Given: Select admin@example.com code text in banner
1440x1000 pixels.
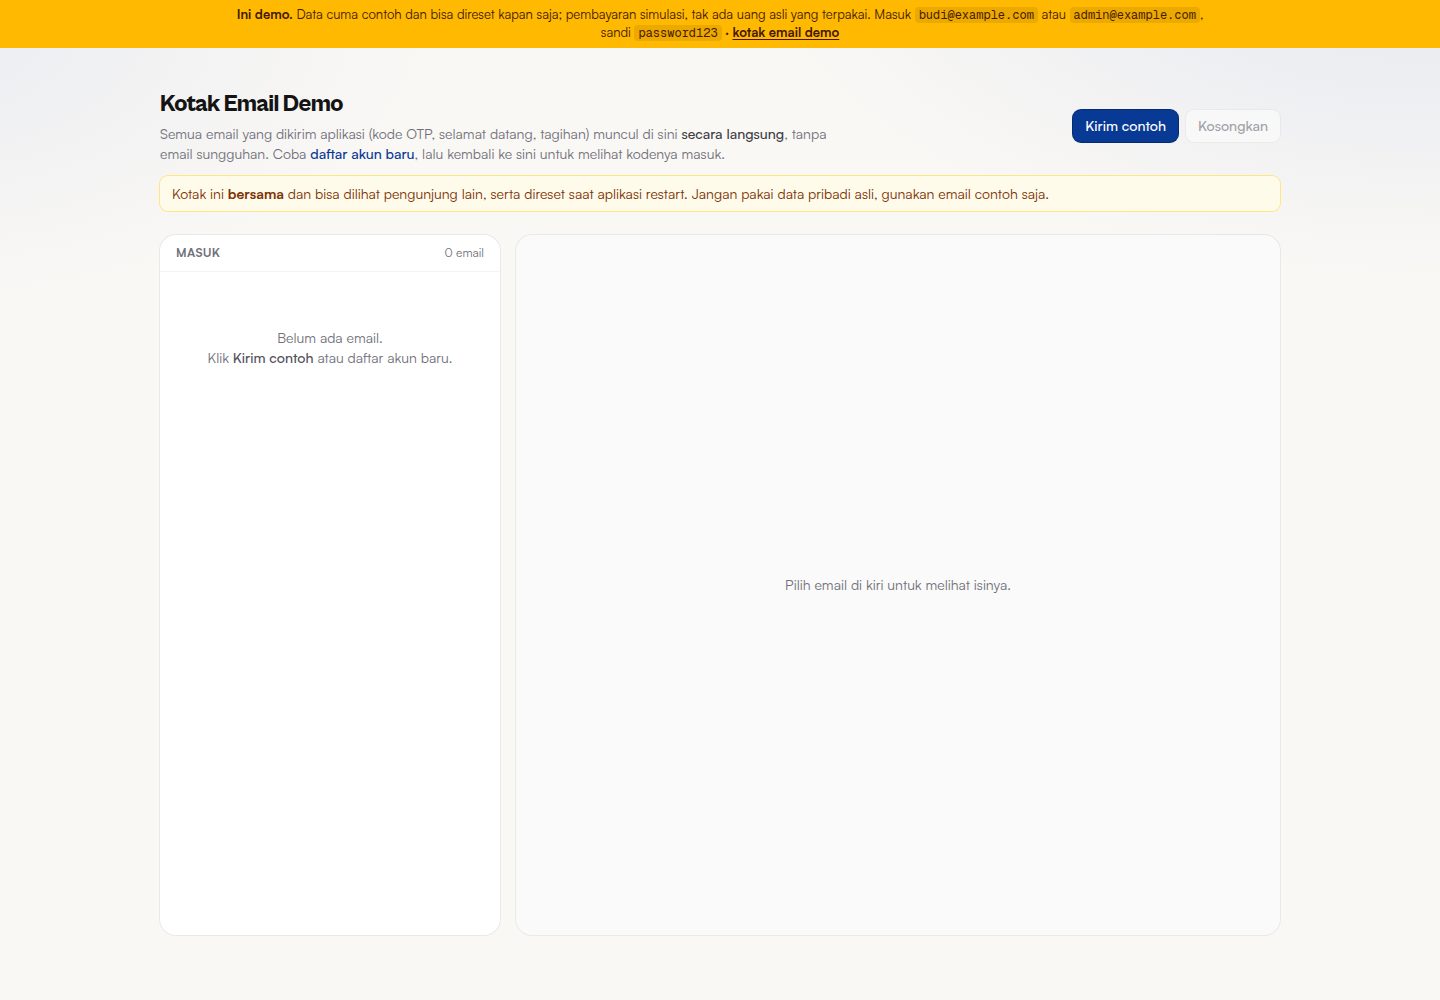Looking at the screenshot, I should pos(1135,15).
